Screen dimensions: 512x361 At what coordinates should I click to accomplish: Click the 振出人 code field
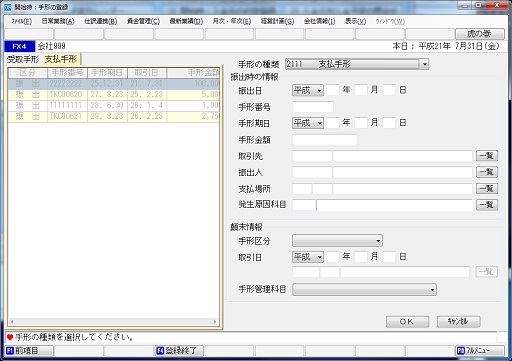(x=312, y=172)
